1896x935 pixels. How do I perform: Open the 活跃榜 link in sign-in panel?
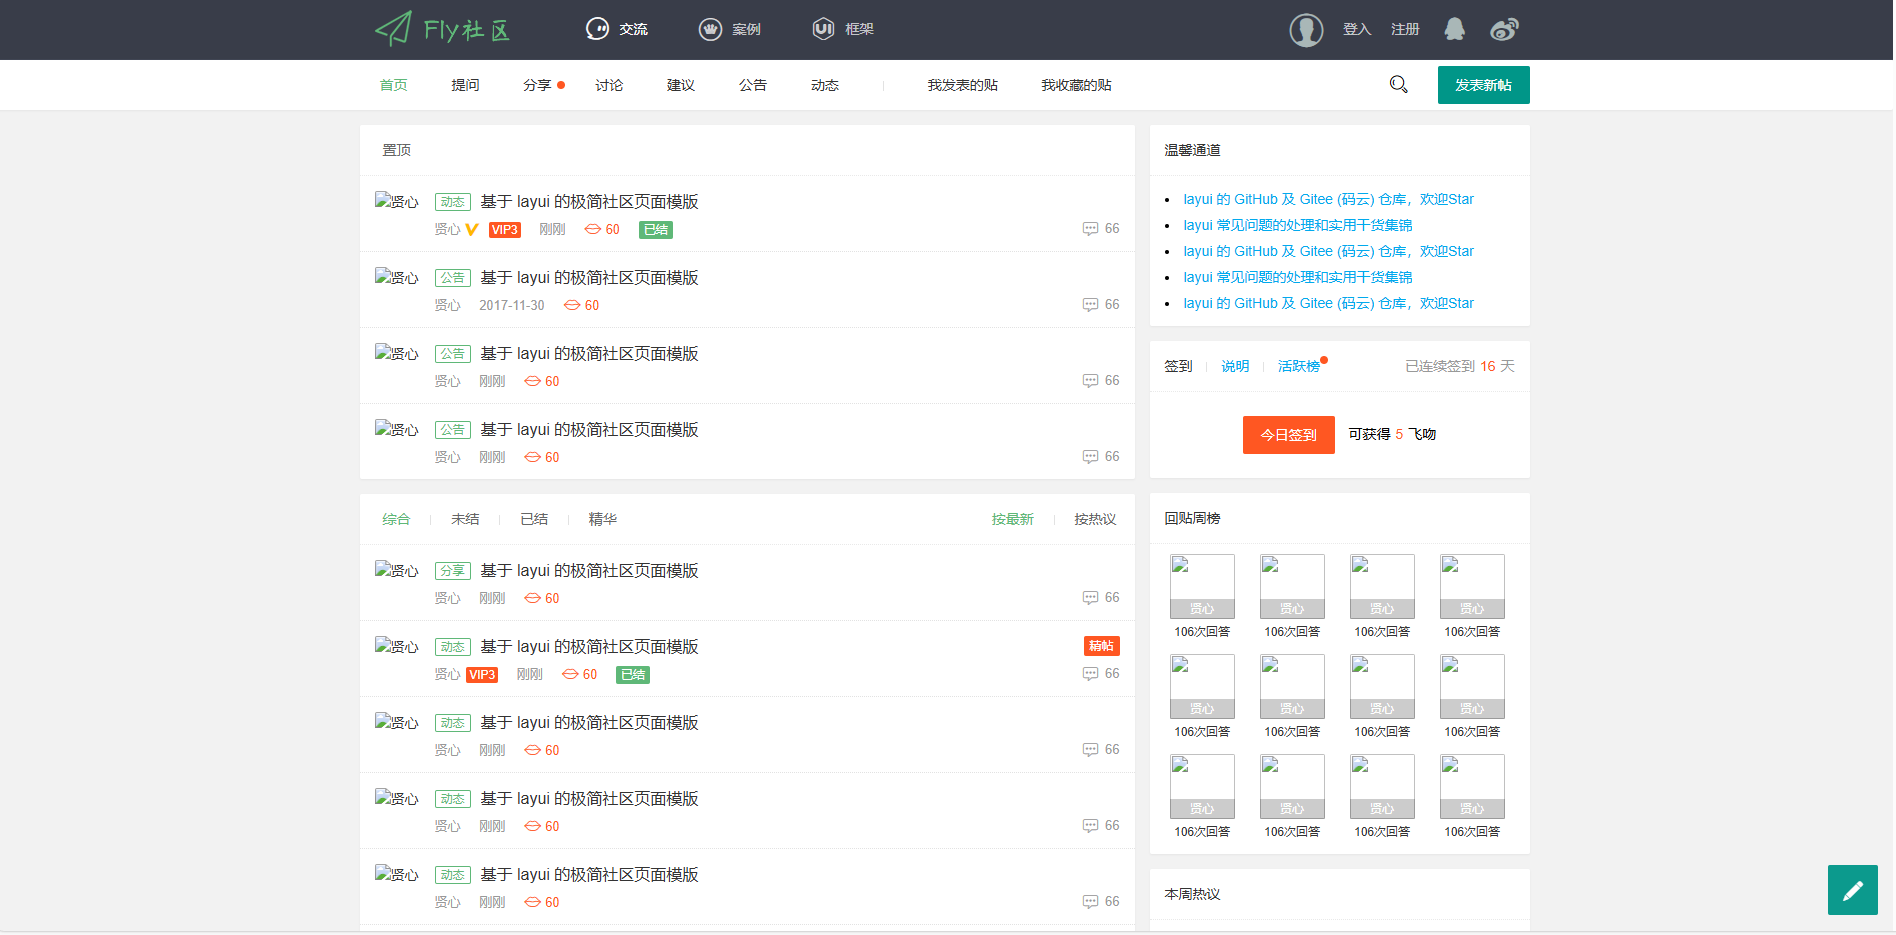pyautogui.click(x=1299, y=366)
